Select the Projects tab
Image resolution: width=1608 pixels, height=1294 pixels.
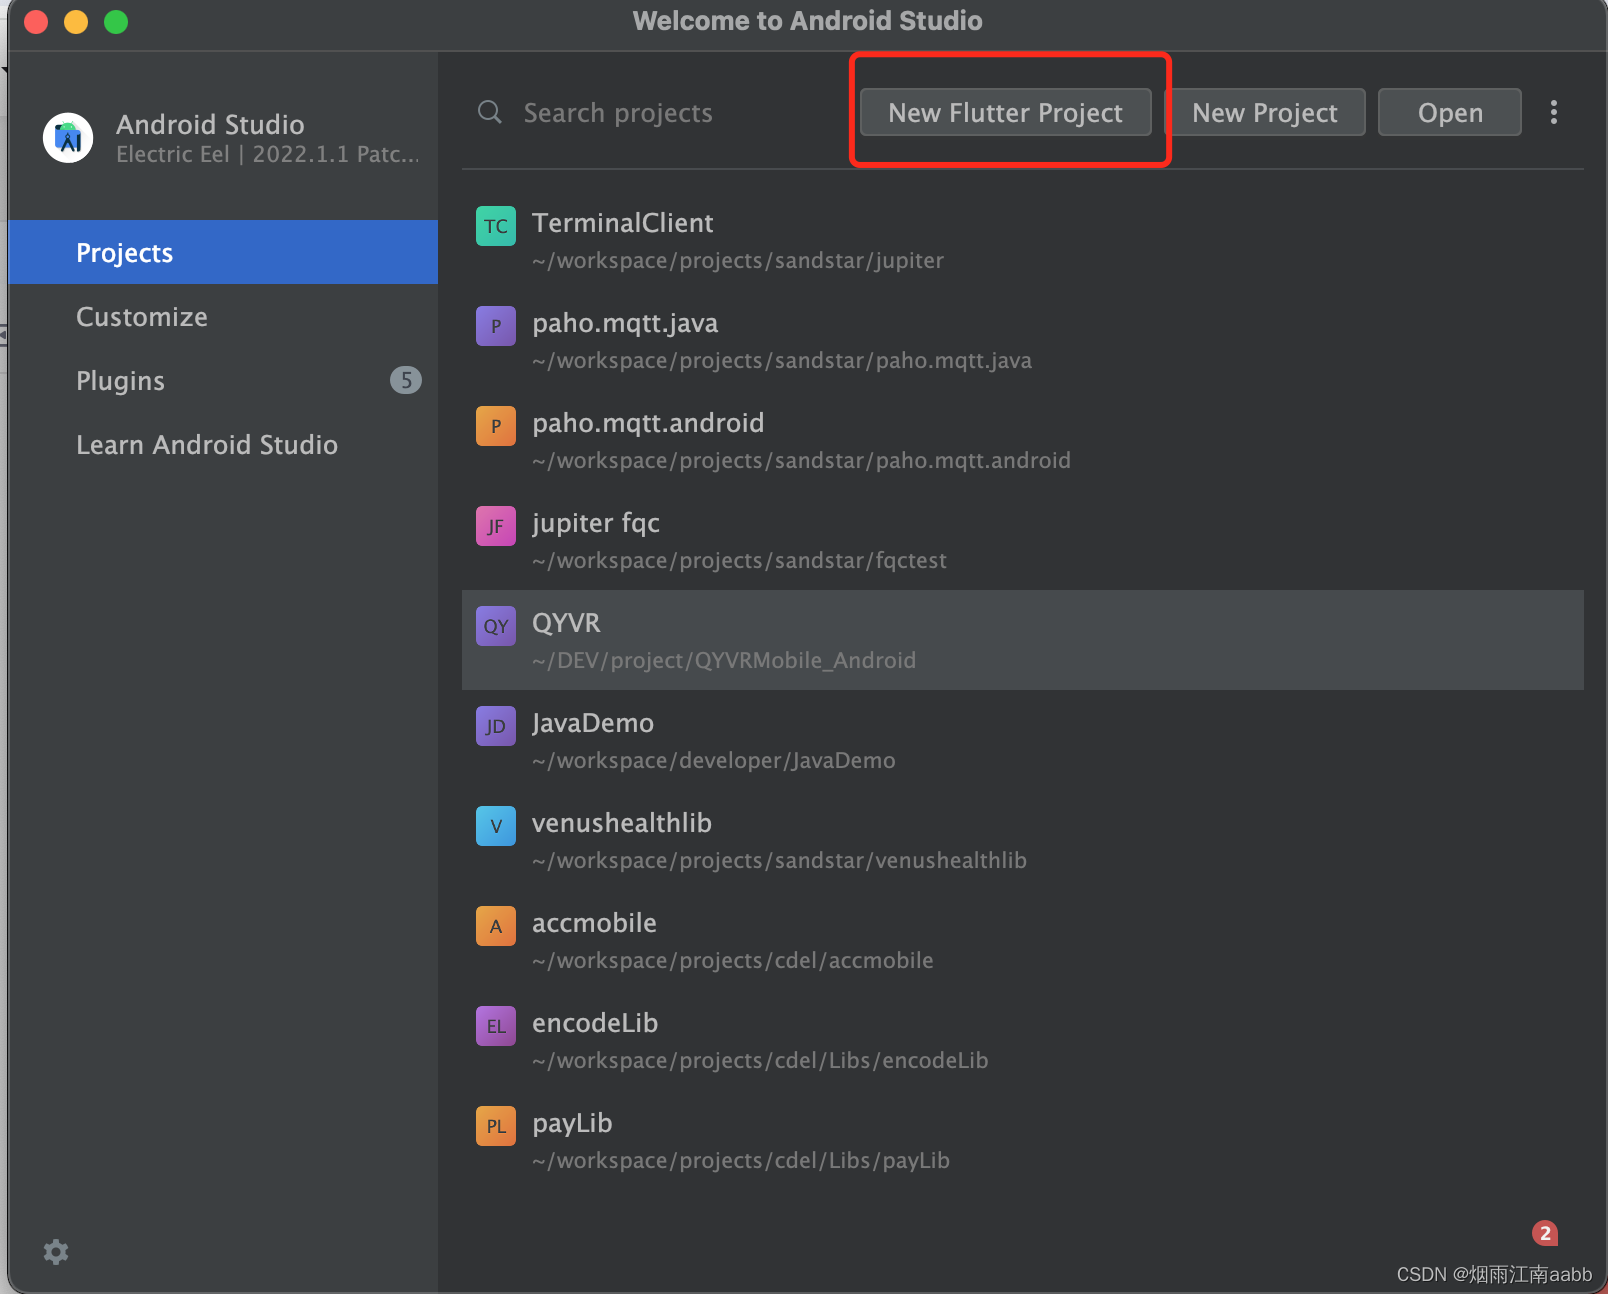[x=223, y=252]
